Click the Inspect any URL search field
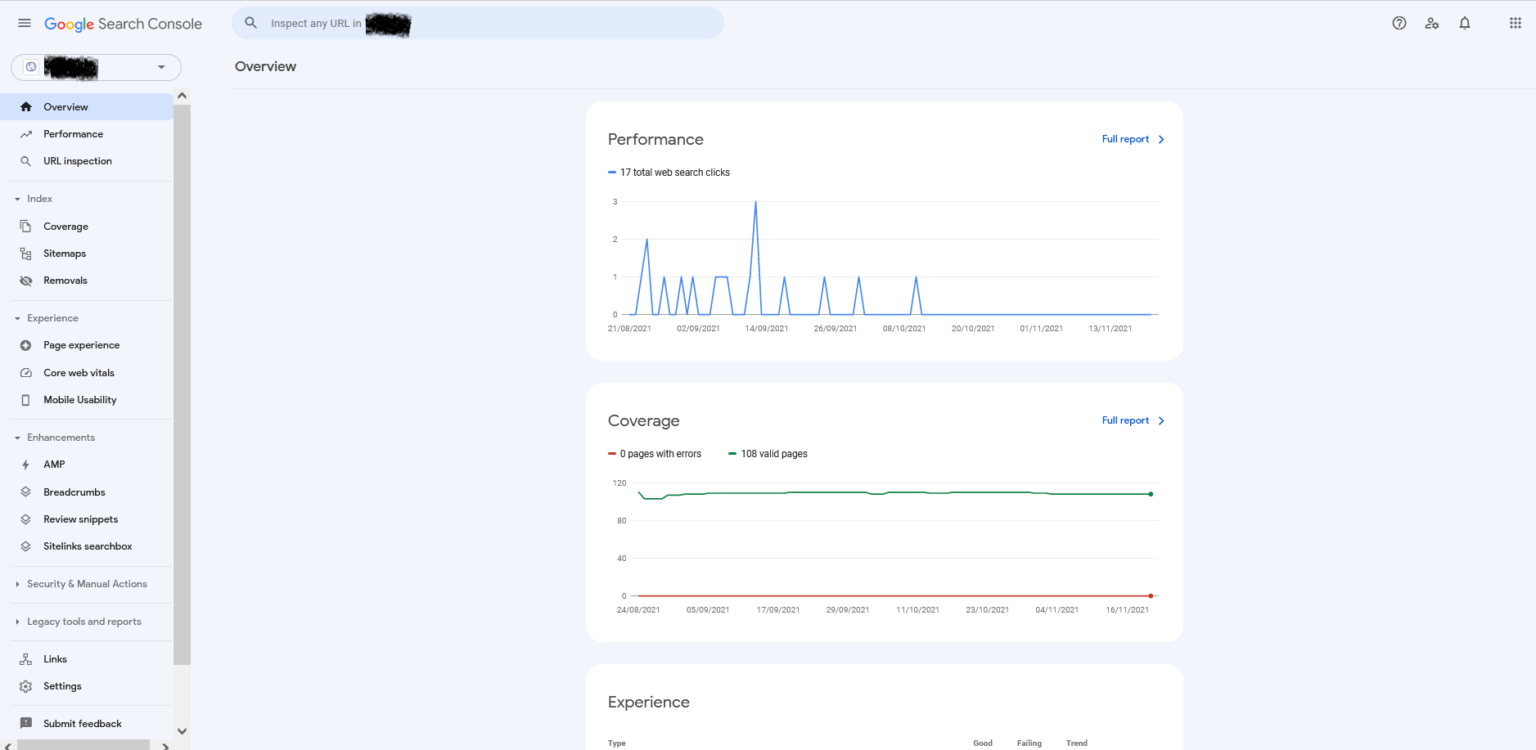Screen dimensions: 1536x750 pyautogui.click(x=478, y=22)
